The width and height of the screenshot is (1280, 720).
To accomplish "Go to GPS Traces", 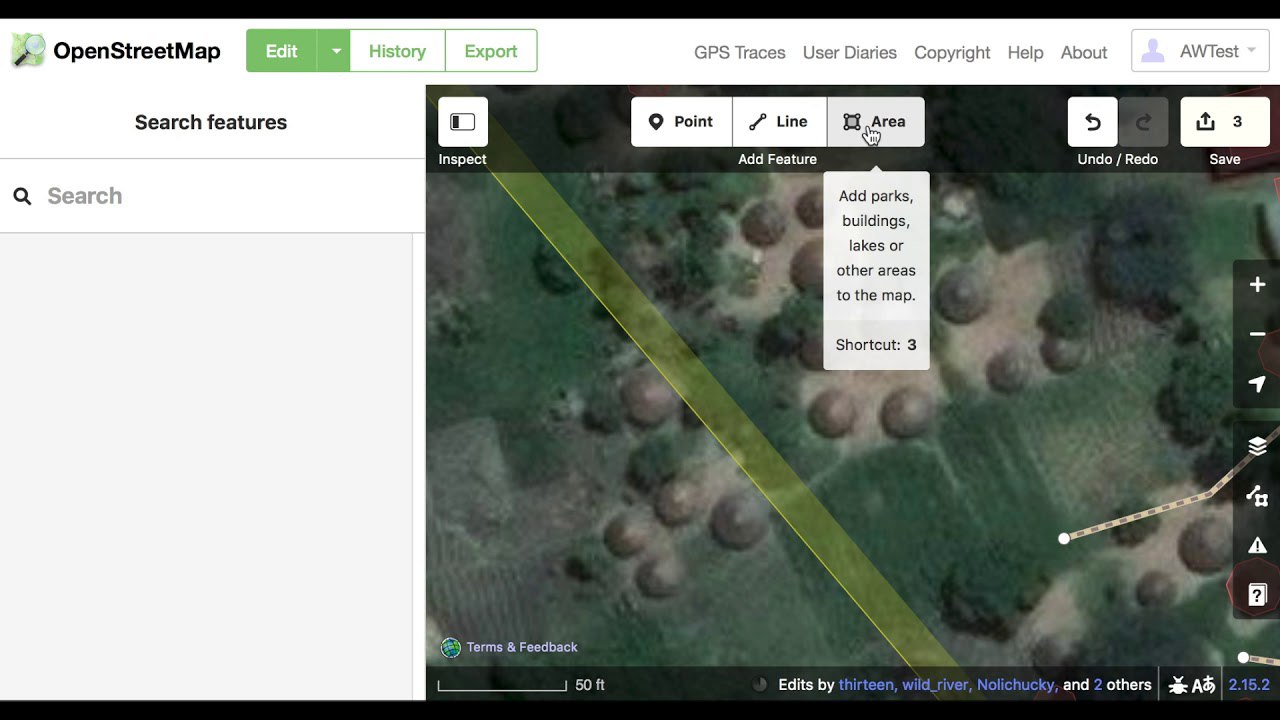I will click(739, 52).
